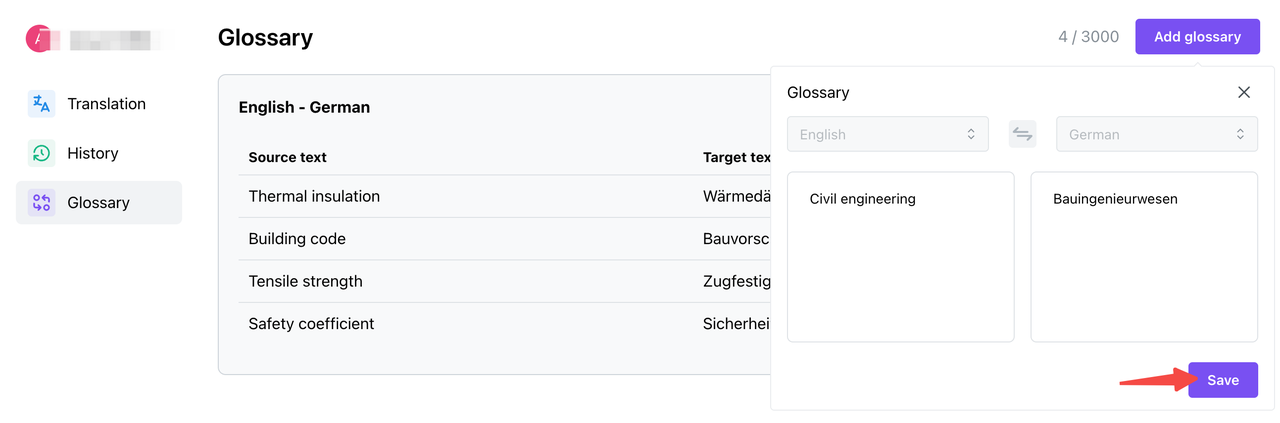Click the Civil engineering source text box
1280x423 pixels.
click(901, 257)
